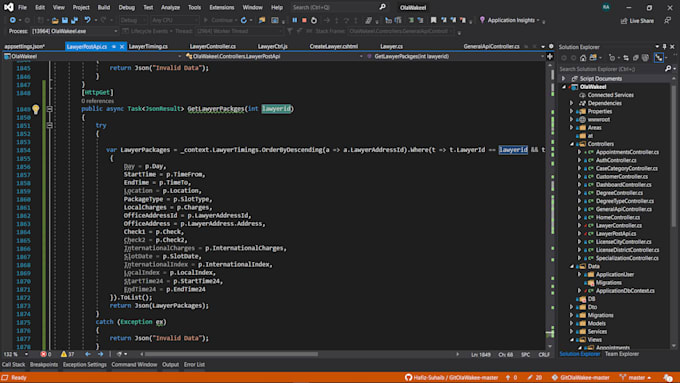Click the Solution Explorer Home icon

(x=583, y=58)
